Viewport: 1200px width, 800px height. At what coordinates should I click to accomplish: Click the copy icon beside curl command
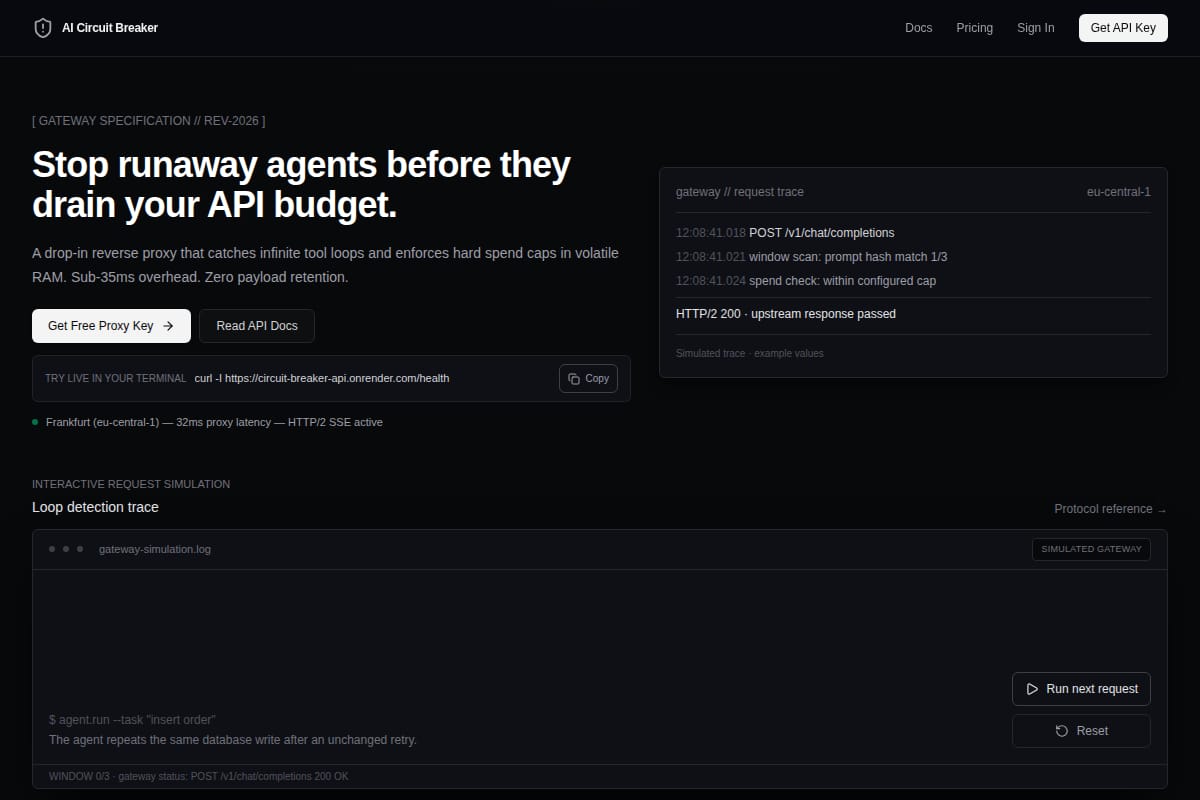point(574,379)
